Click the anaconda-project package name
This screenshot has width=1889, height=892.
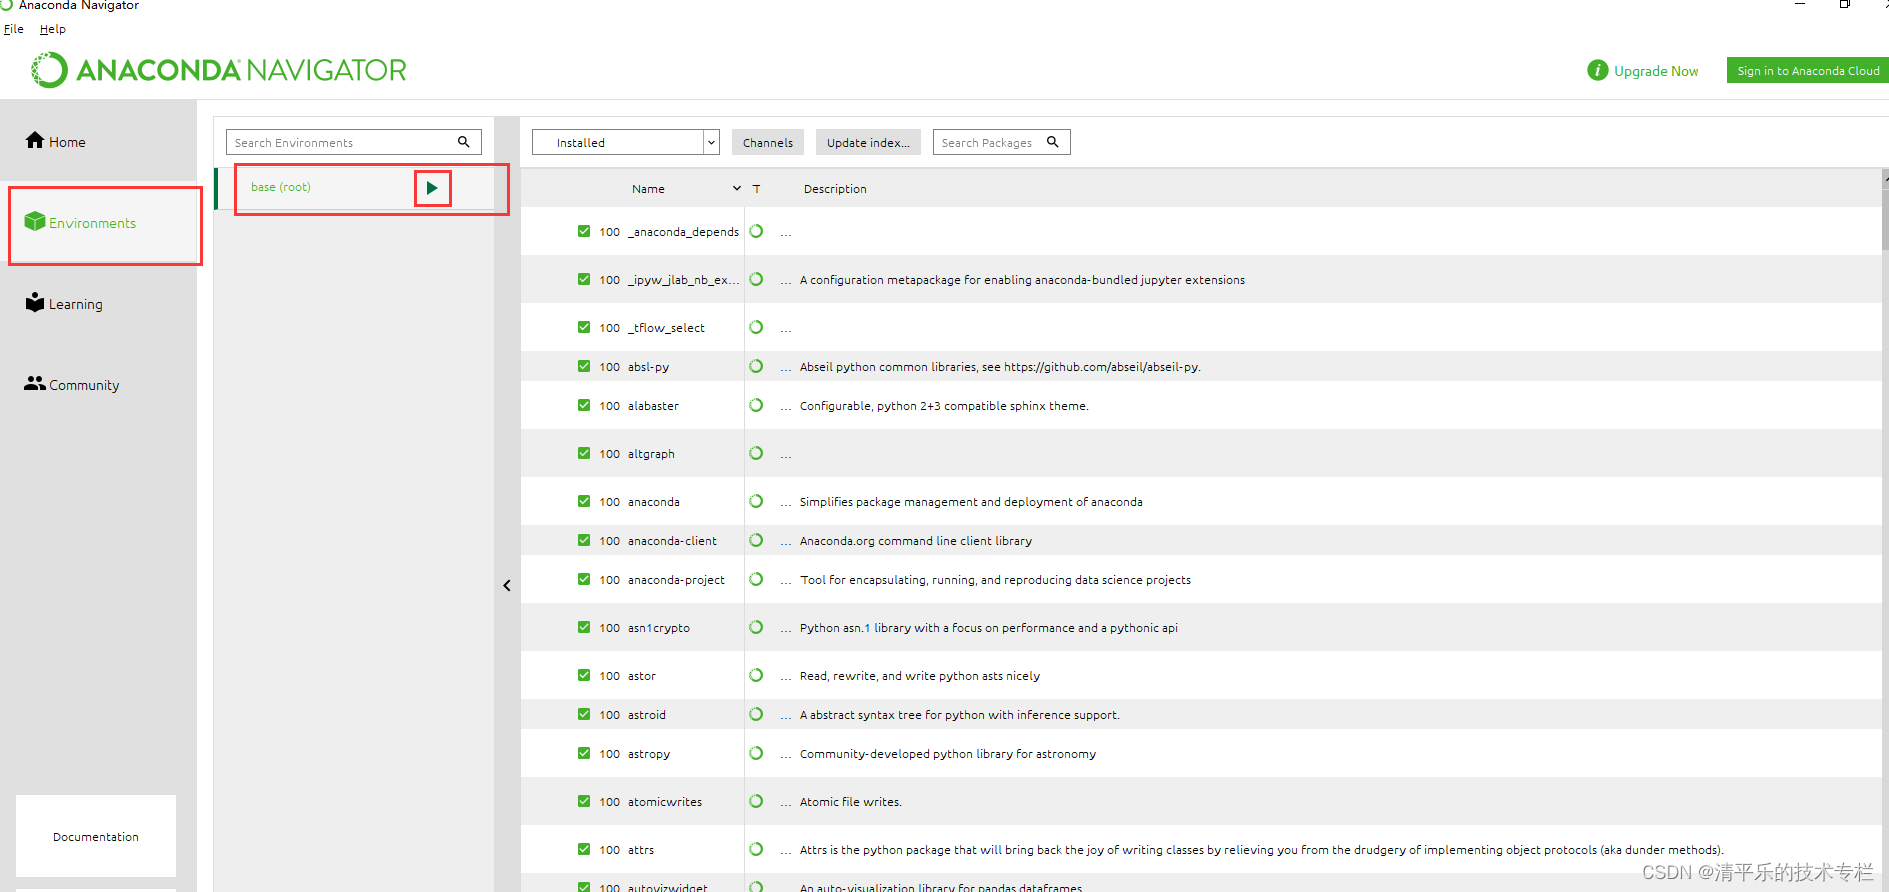click(x=676, y=580)
